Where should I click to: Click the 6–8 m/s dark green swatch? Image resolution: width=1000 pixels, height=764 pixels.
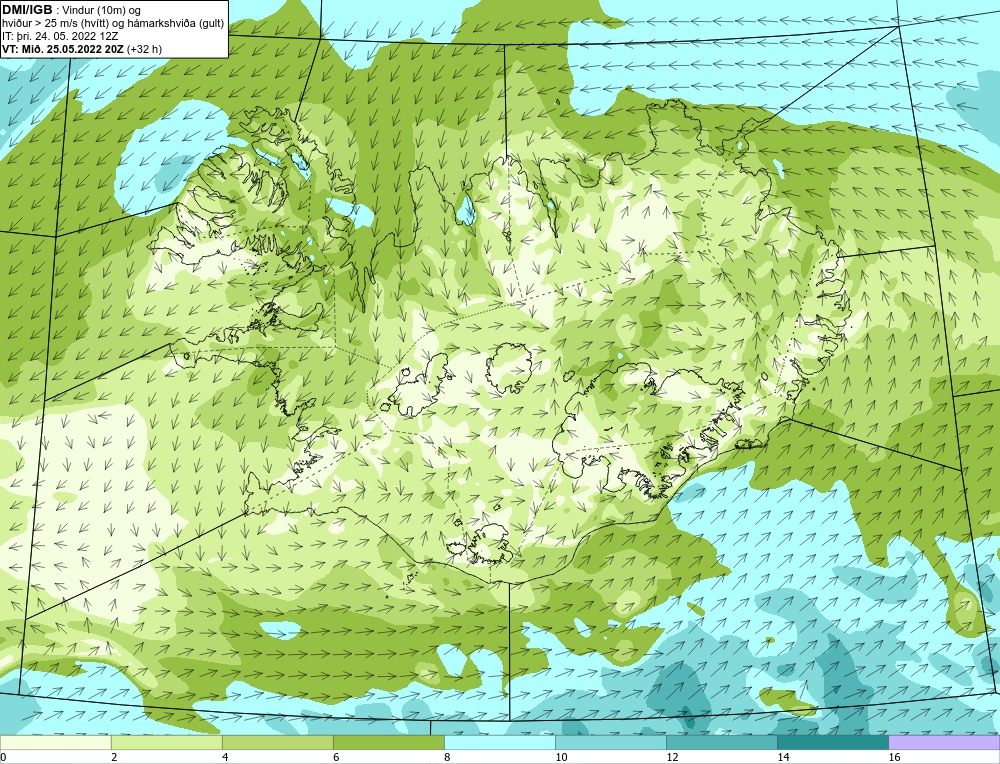point(388,743)
